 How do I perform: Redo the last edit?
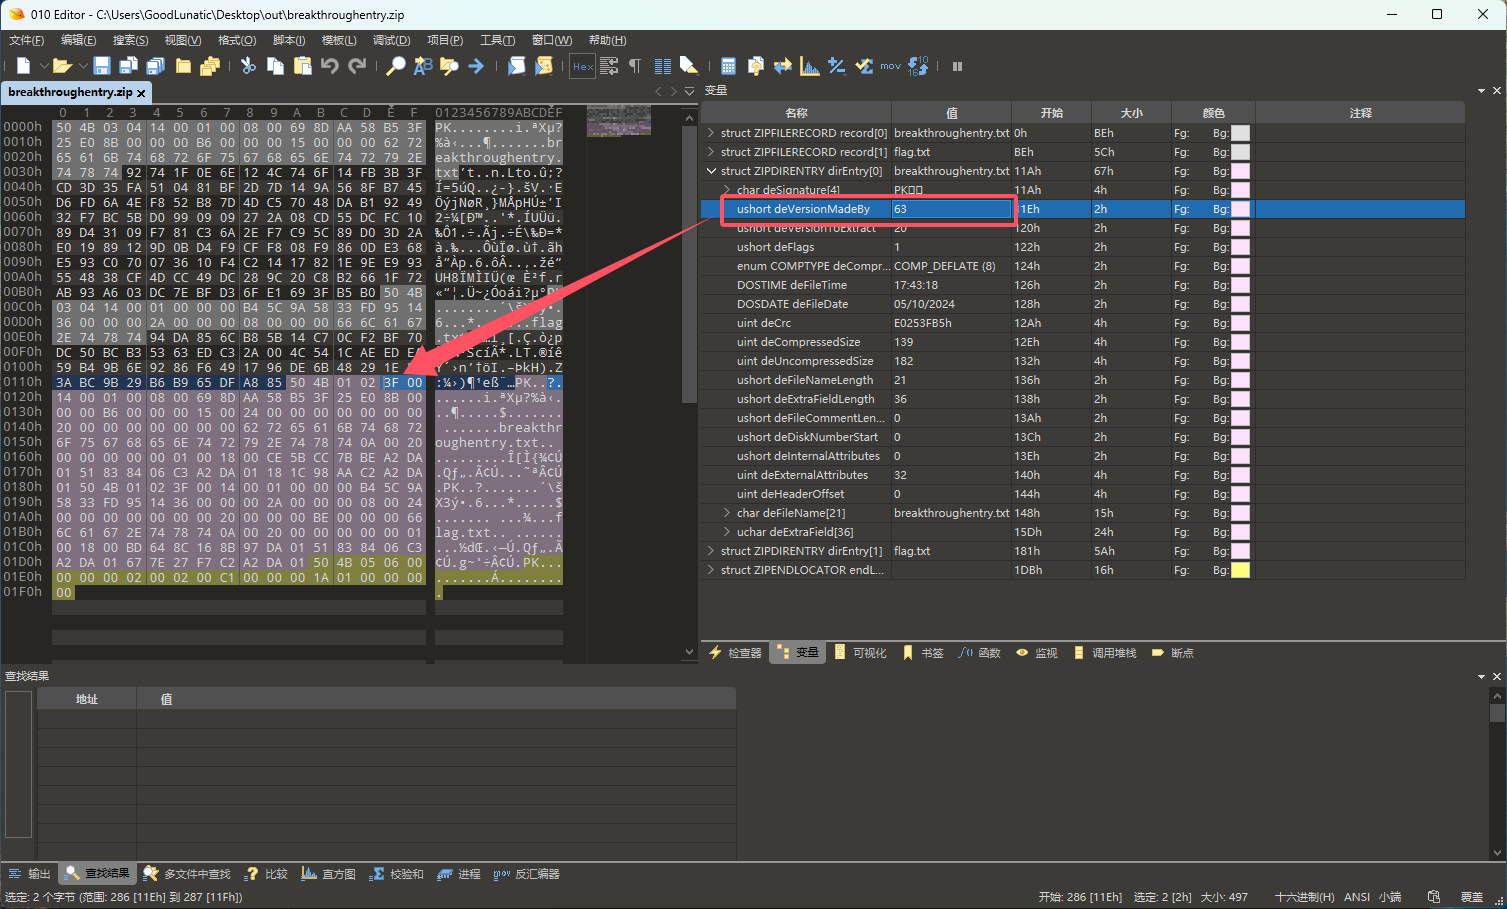coord(357,66)
